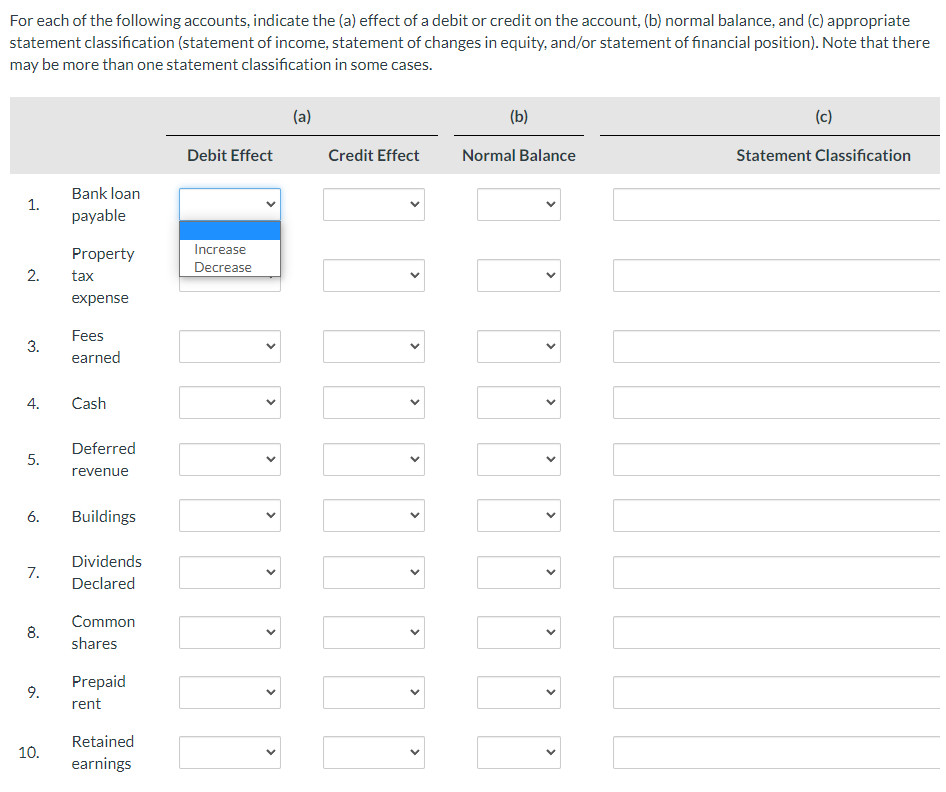
Task: Click Statement Classification field for Common shares
Action: 776,633
